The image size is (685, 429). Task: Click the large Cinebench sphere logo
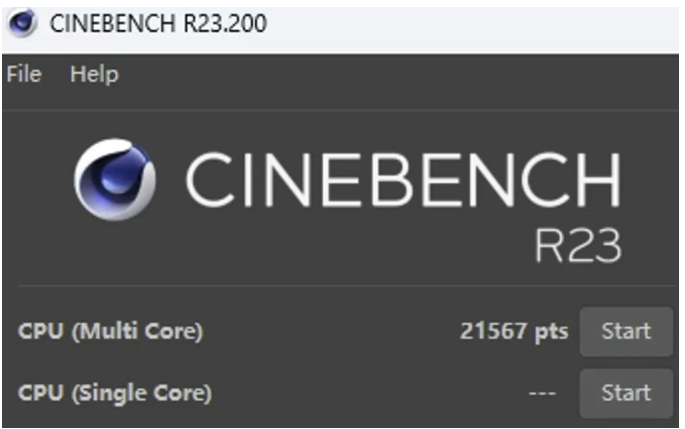click(x=115, y=179)
